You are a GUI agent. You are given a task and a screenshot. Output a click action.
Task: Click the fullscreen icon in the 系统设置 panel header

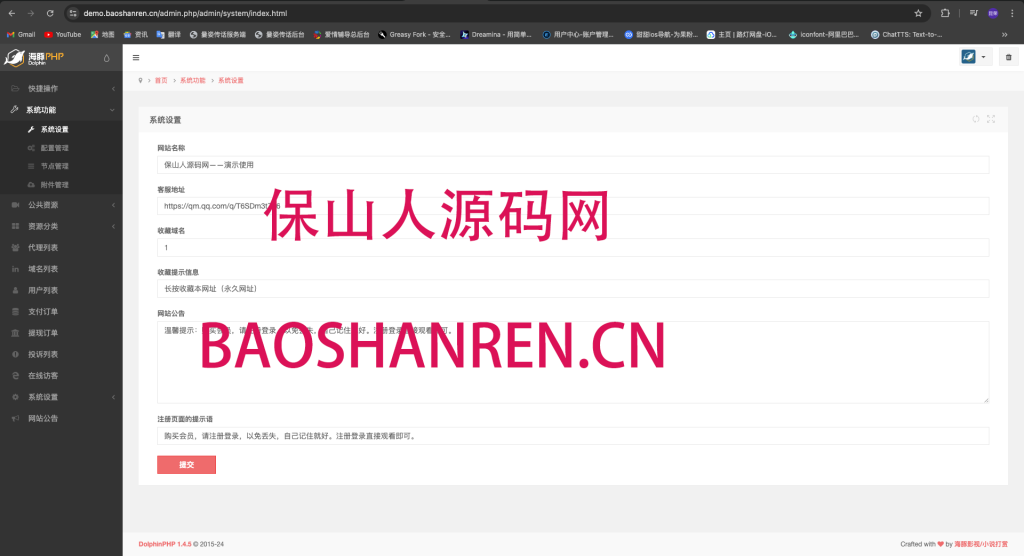coord(991,119)
